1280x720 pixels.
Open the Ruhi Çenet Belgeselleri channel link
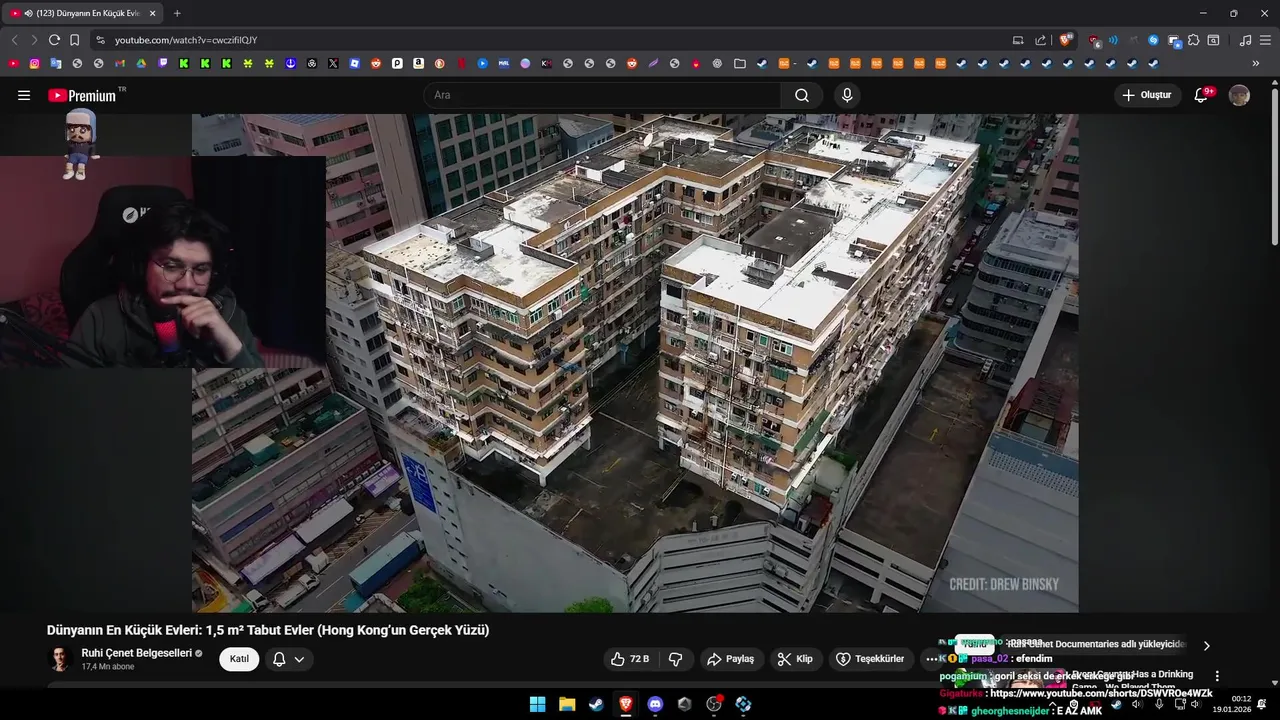point(136,653)
